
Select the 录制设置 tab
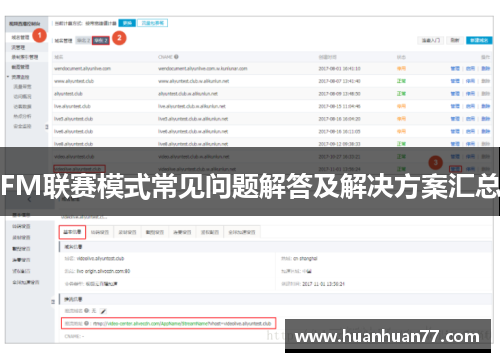(x=127, y=232)
